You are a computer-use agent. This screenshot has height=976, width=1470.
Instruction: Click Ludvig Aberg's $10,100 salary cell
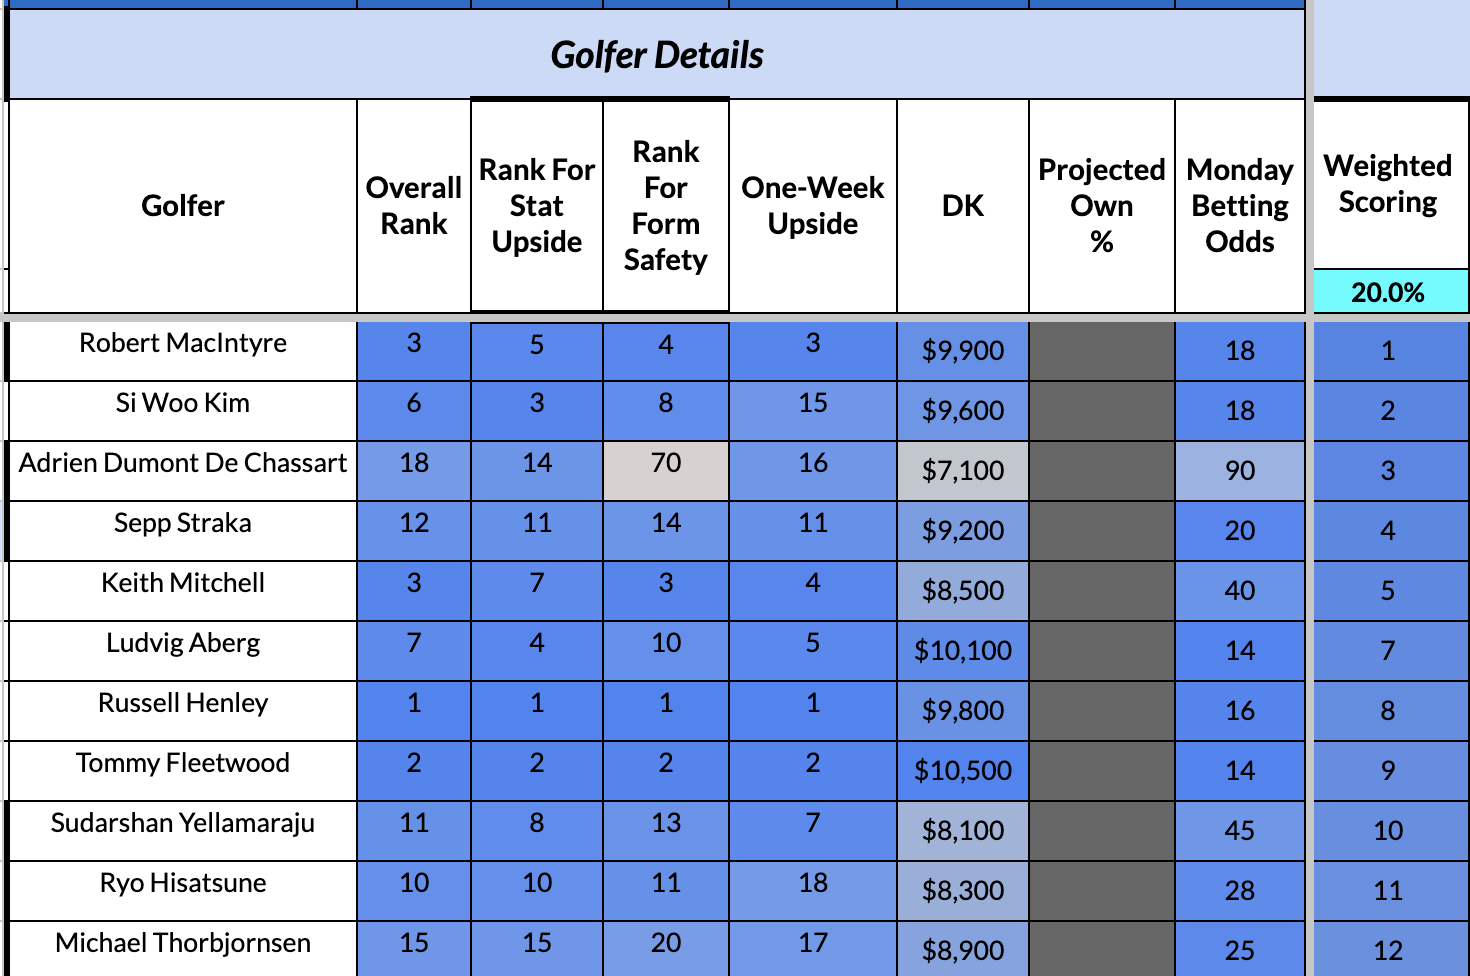[x=962, y=650]
